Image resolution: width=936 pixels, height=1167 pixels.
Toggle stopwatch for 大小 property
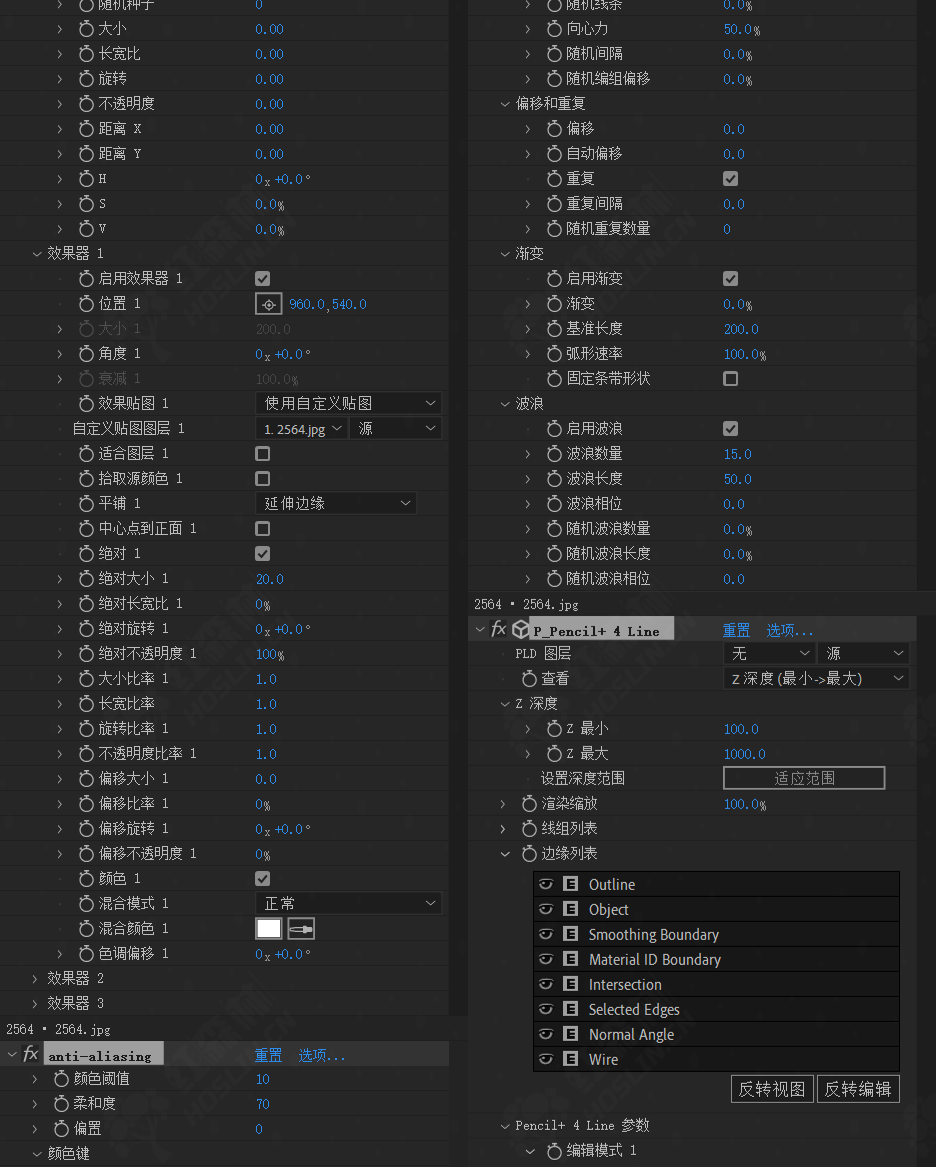(x=86, y=29)
